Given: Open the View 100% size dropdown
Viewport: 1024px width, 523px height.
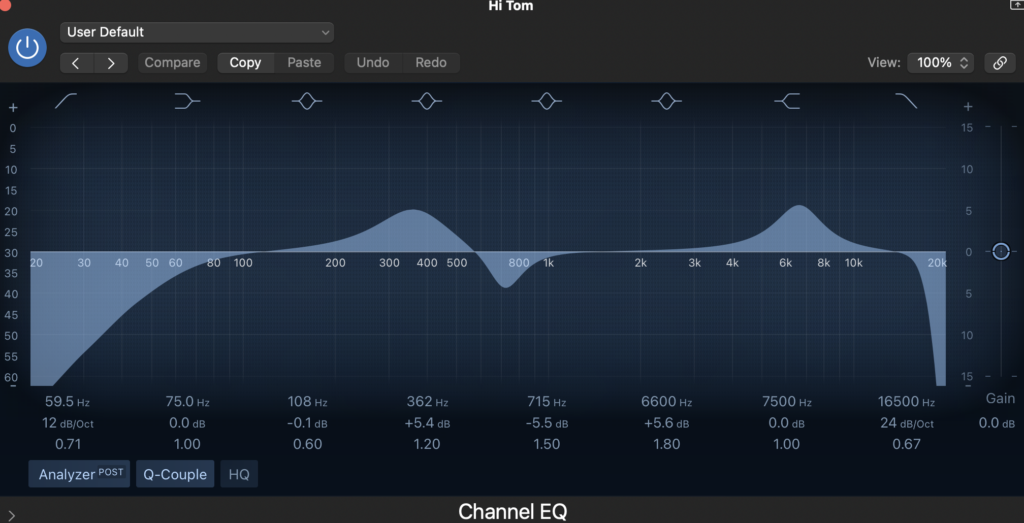Looking at the screenshot, I should tap(940, 62).
